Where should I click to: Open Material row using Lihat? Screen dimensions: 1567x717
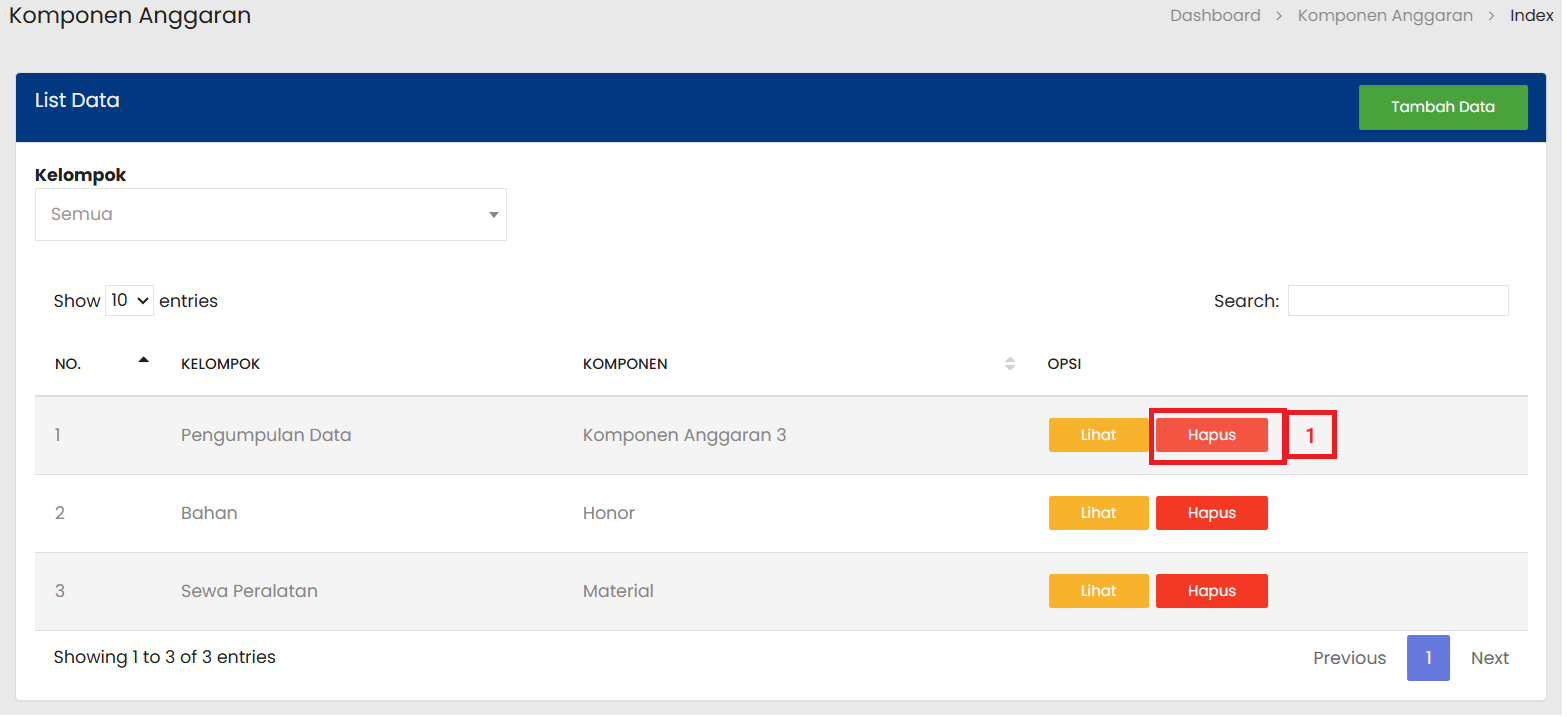click(1098, 591)
